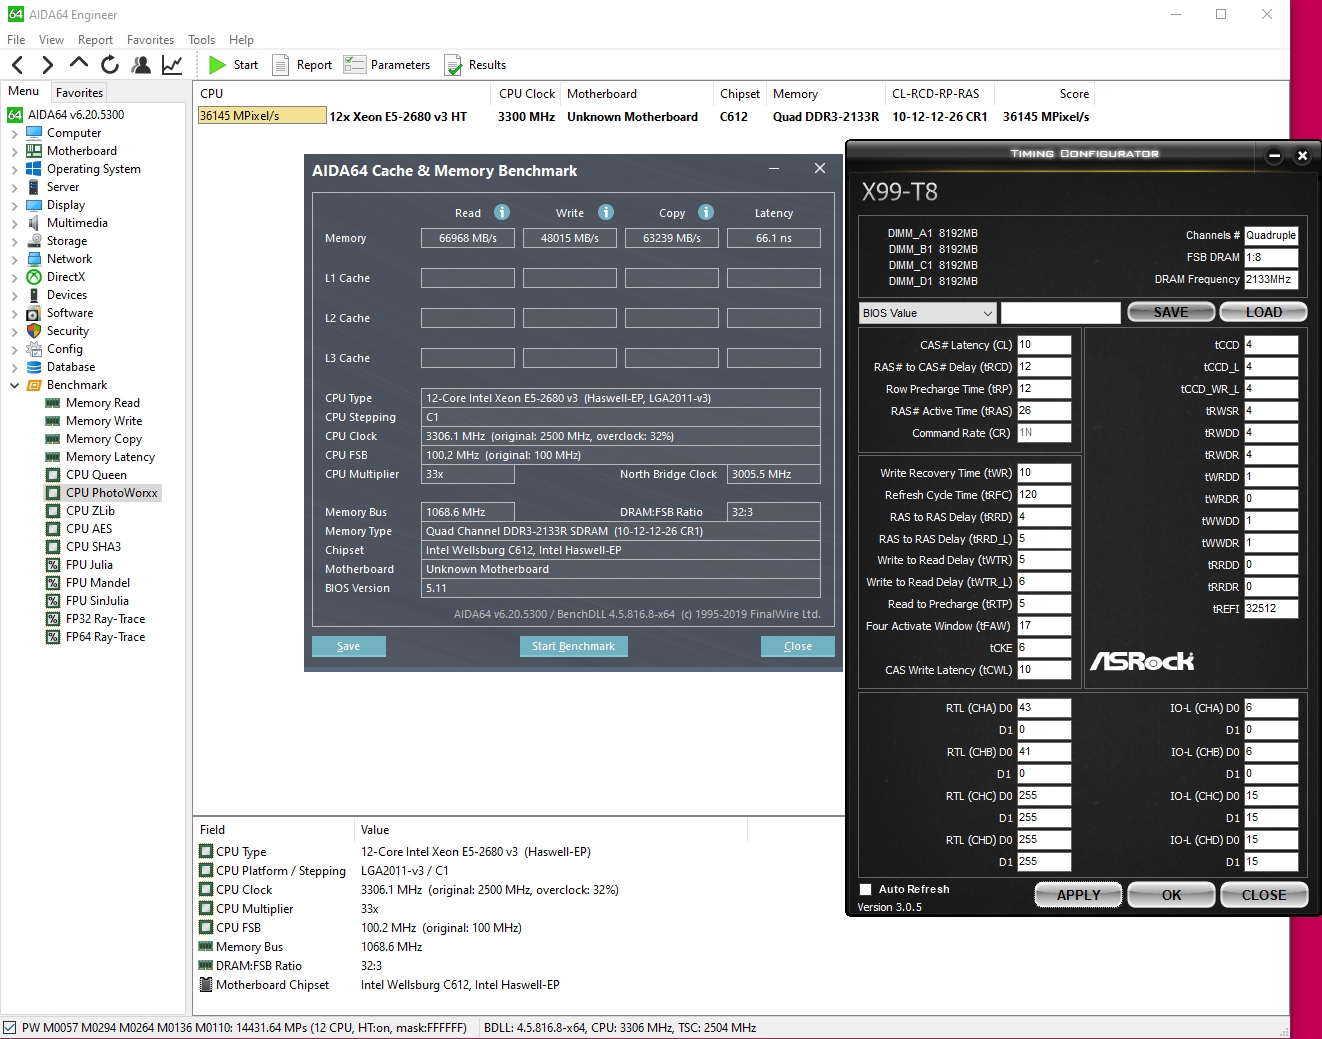The image size is (1322, 1039).
Task: Click the Refresh icon in the toolbar
Action: click(110, 65)
